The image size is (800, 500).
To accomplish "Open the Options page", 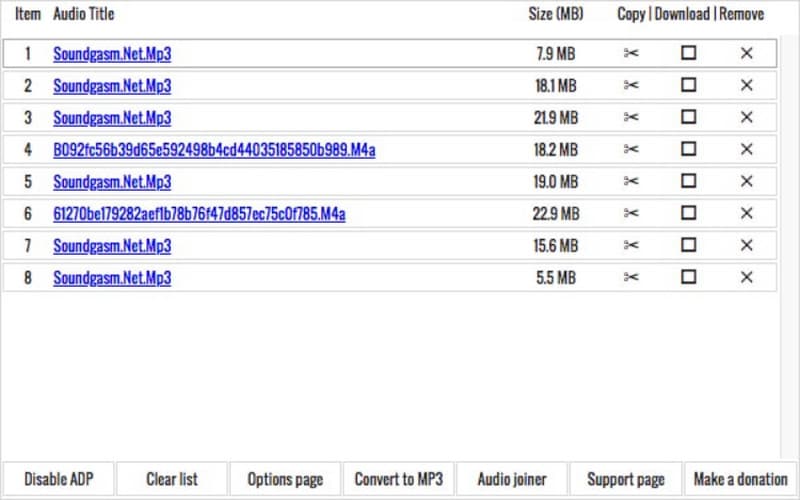I will tap(285, 479).
